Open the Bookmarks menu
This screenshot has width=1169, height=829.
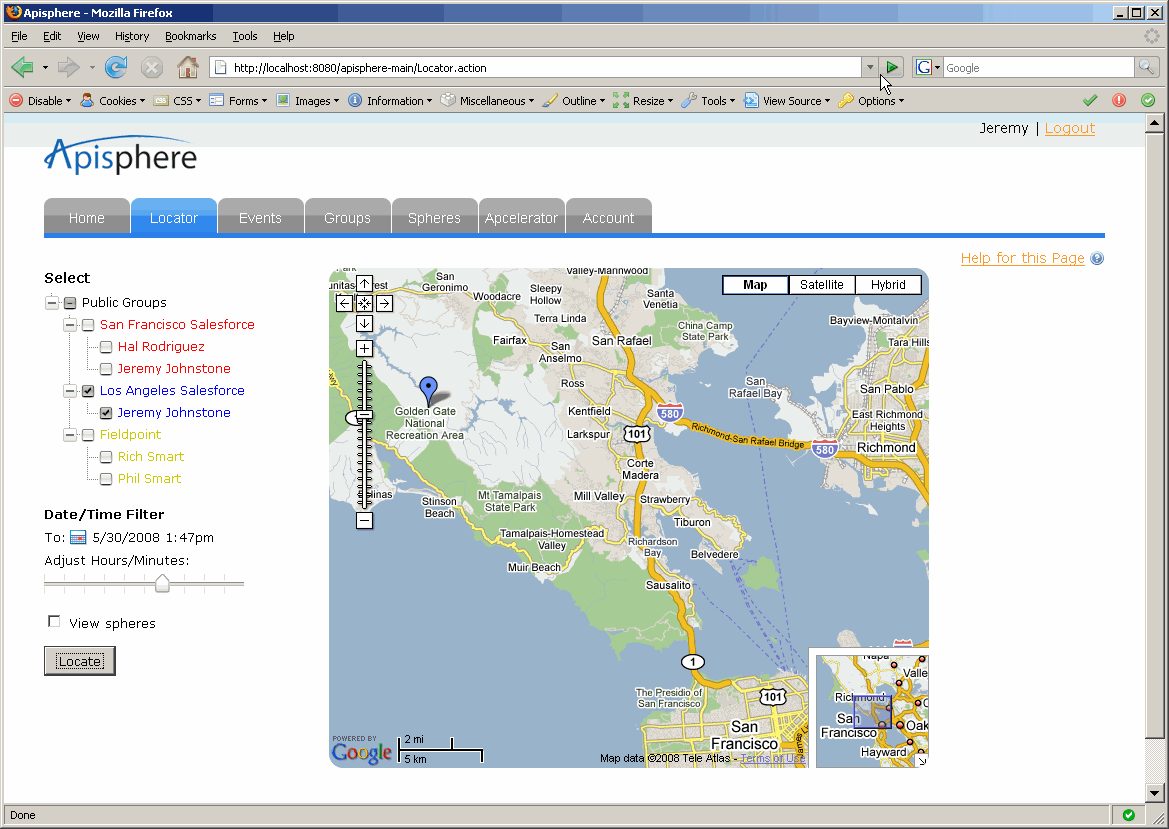[x=191, y=36]
